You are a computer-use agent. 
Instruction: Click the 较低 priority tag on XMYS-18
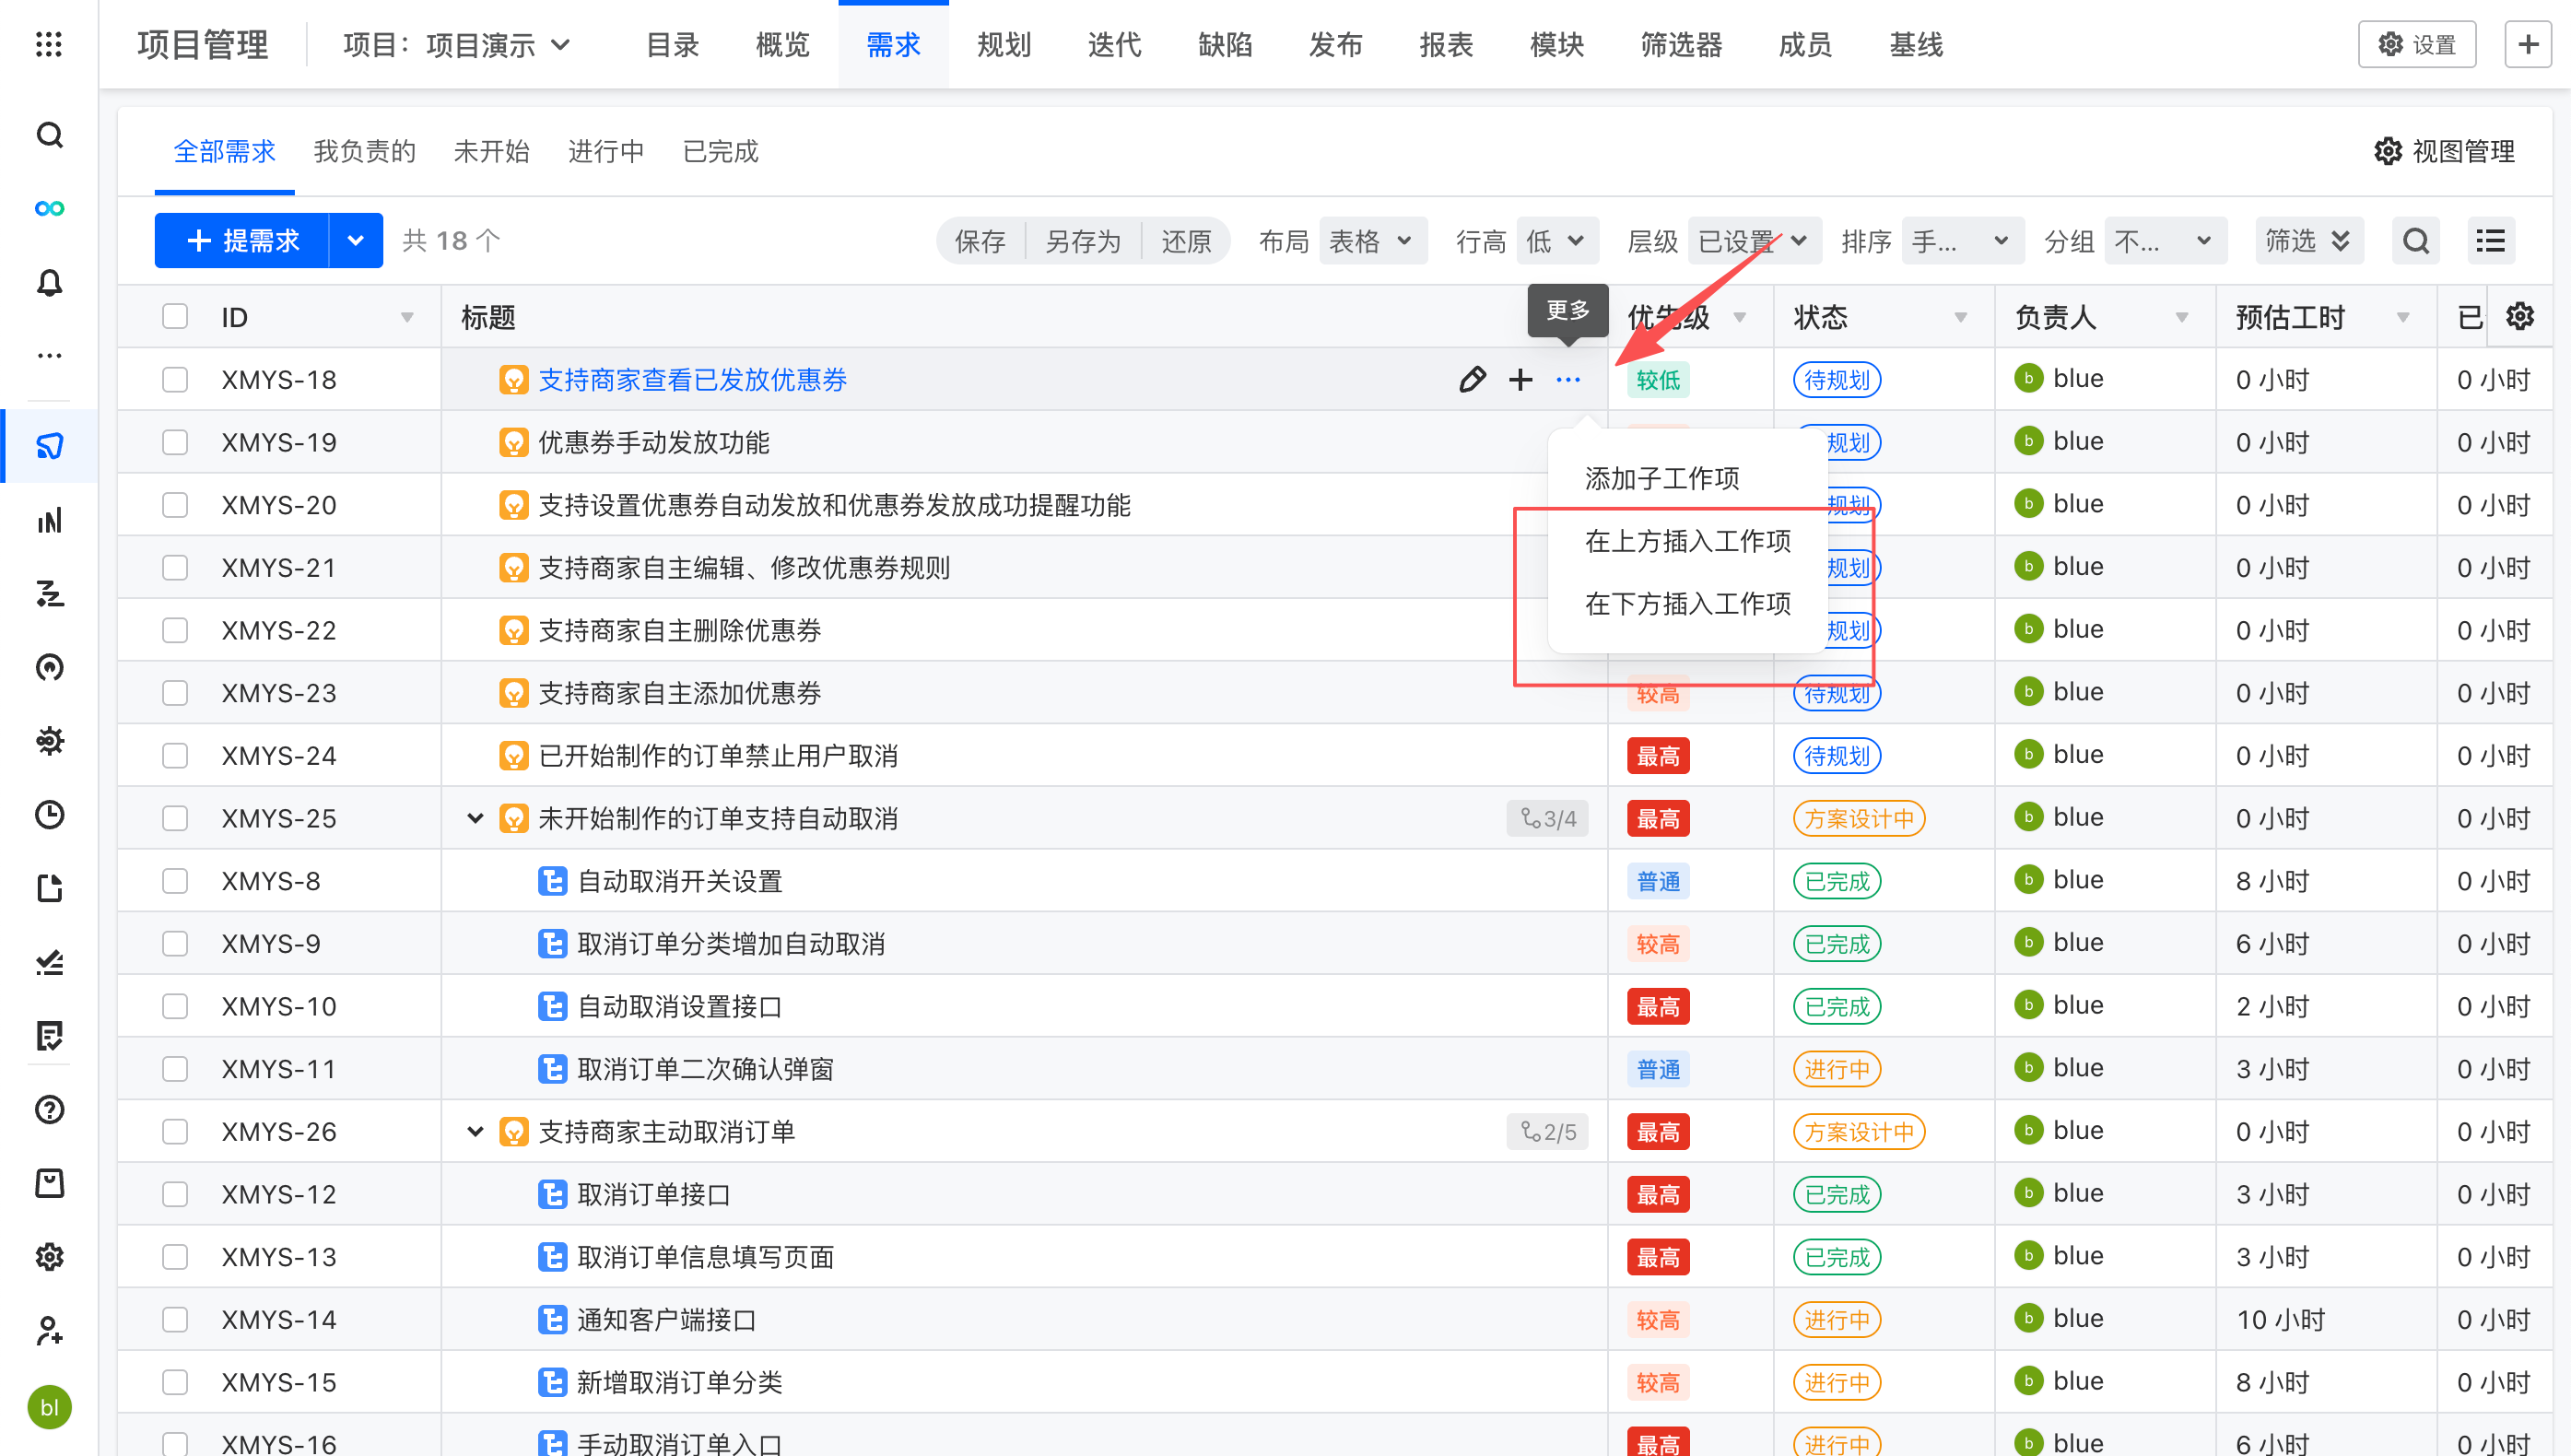tap(1658, 380)
